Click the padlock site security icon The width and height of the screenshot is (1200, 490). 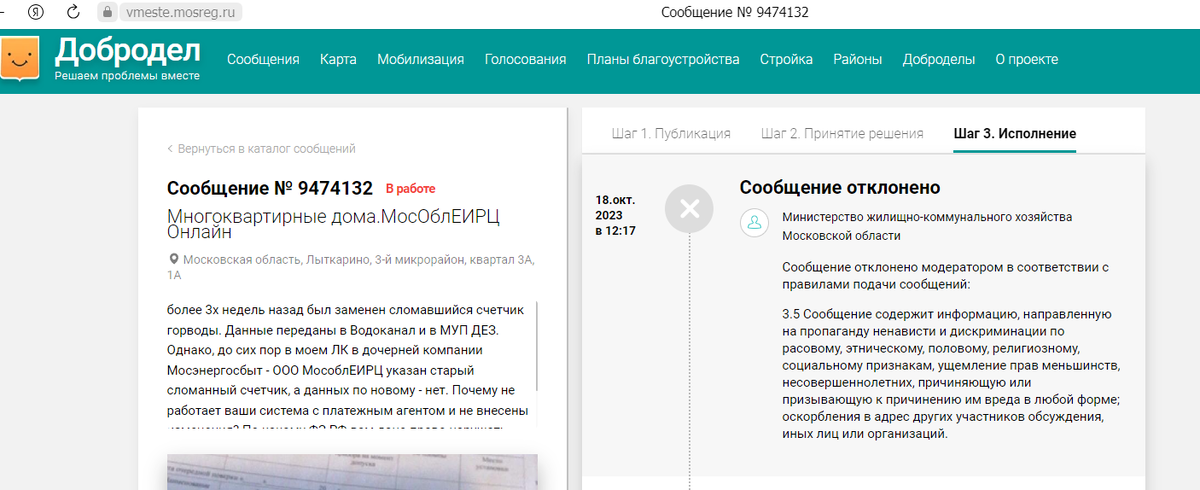(107, 12)
